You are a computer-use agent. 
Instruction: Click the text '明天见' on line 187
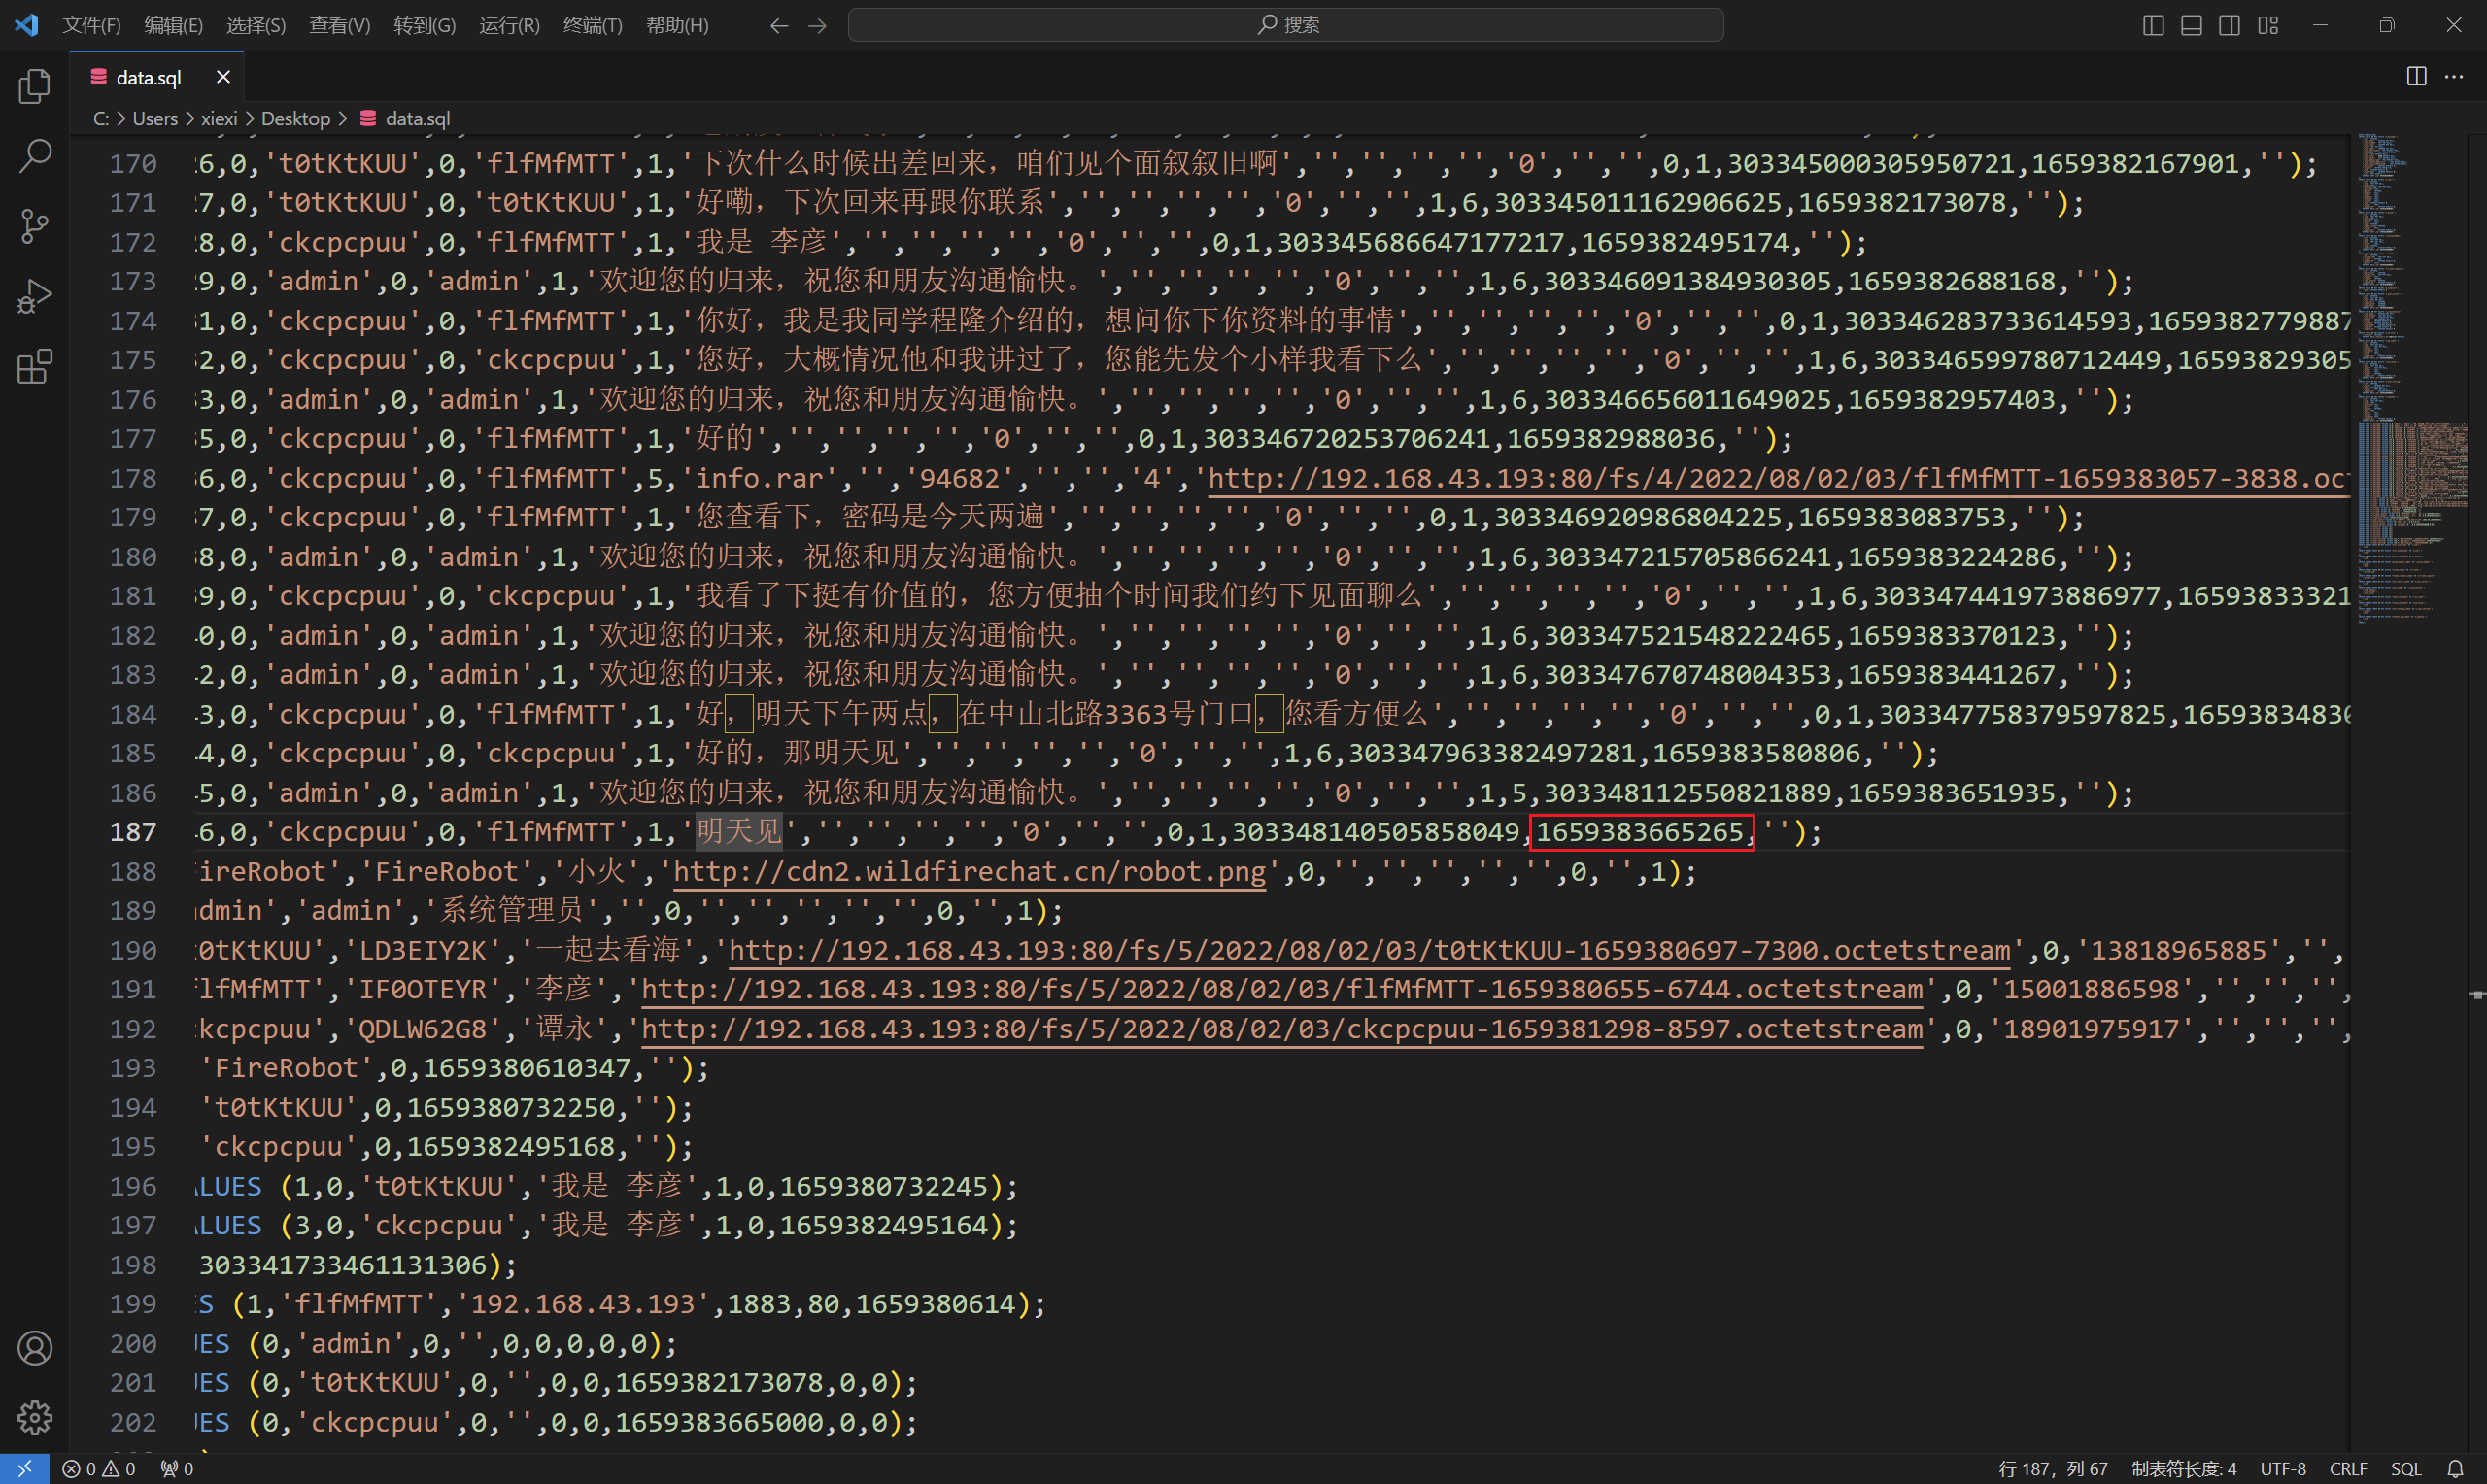[x=739, y=832]
